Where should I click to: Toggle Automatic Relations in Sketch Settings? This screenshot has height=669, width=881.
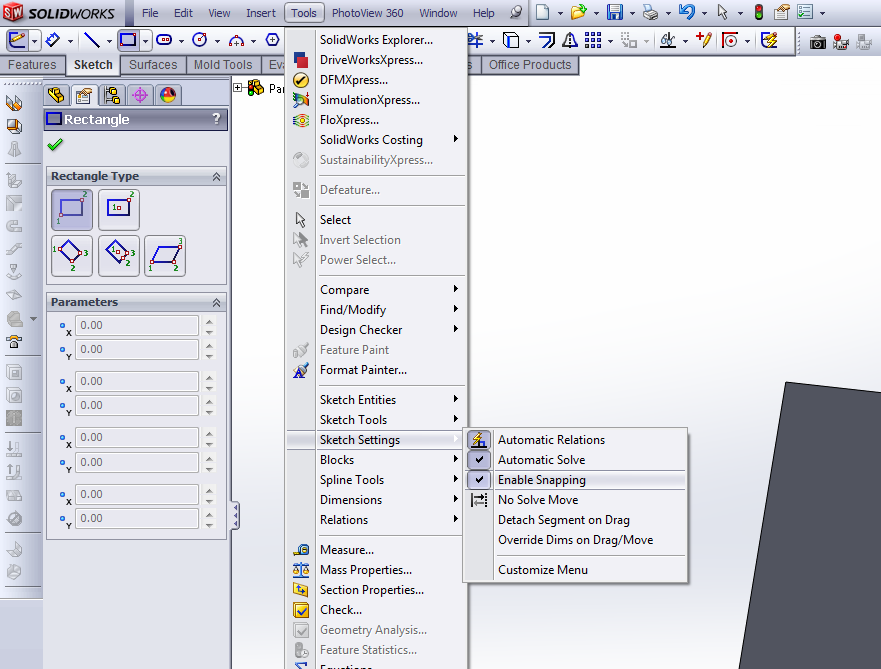551,440
